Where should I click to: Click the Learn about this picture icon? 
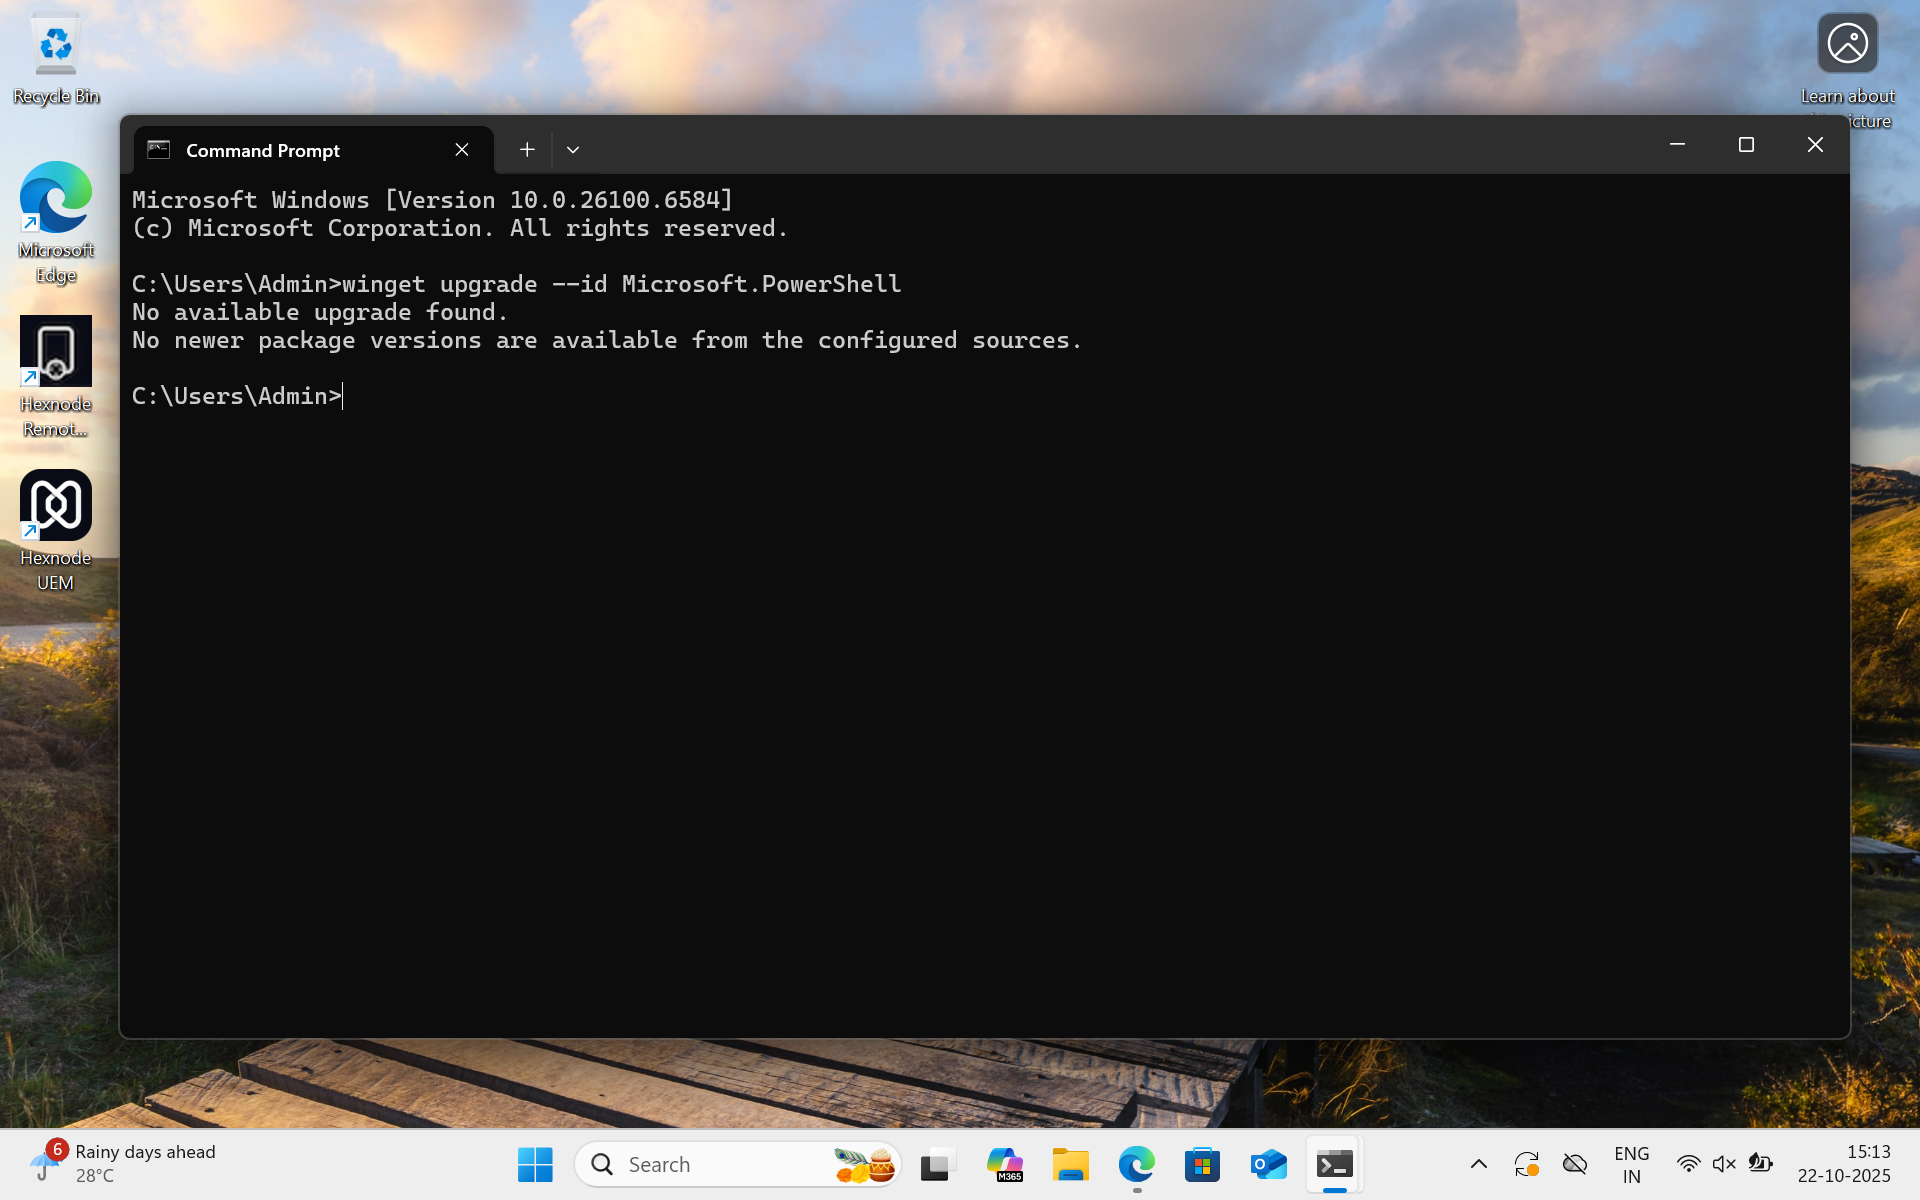coord(1847,44)
